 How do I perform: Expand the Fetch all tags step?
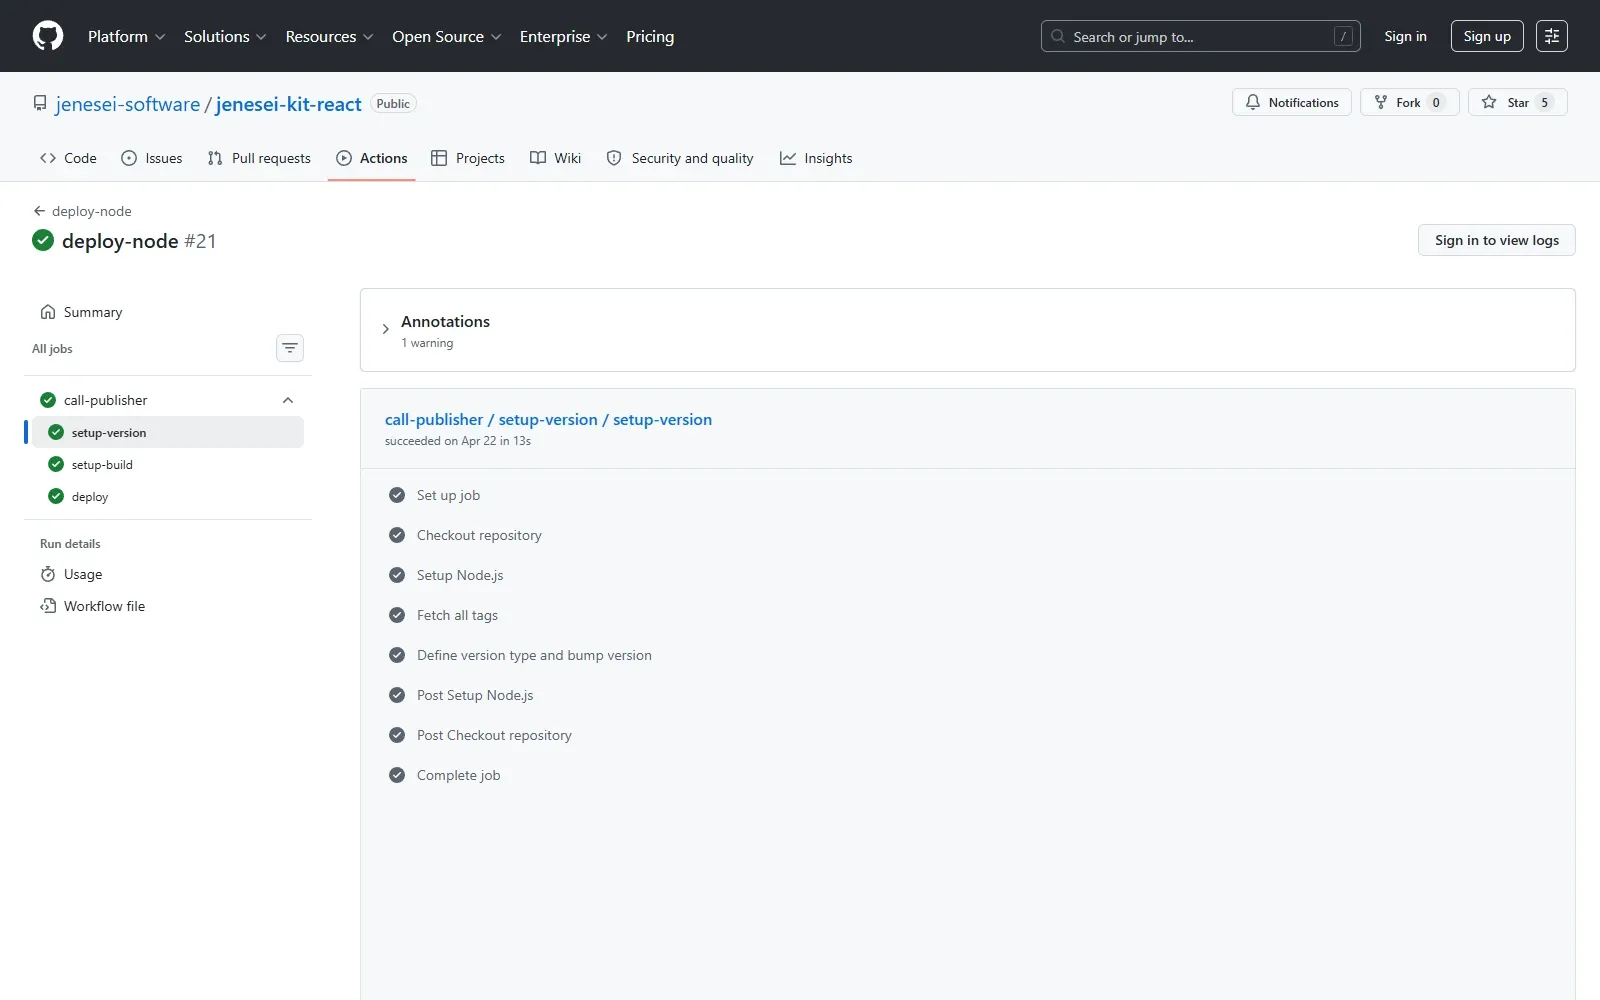pos(968,615)
